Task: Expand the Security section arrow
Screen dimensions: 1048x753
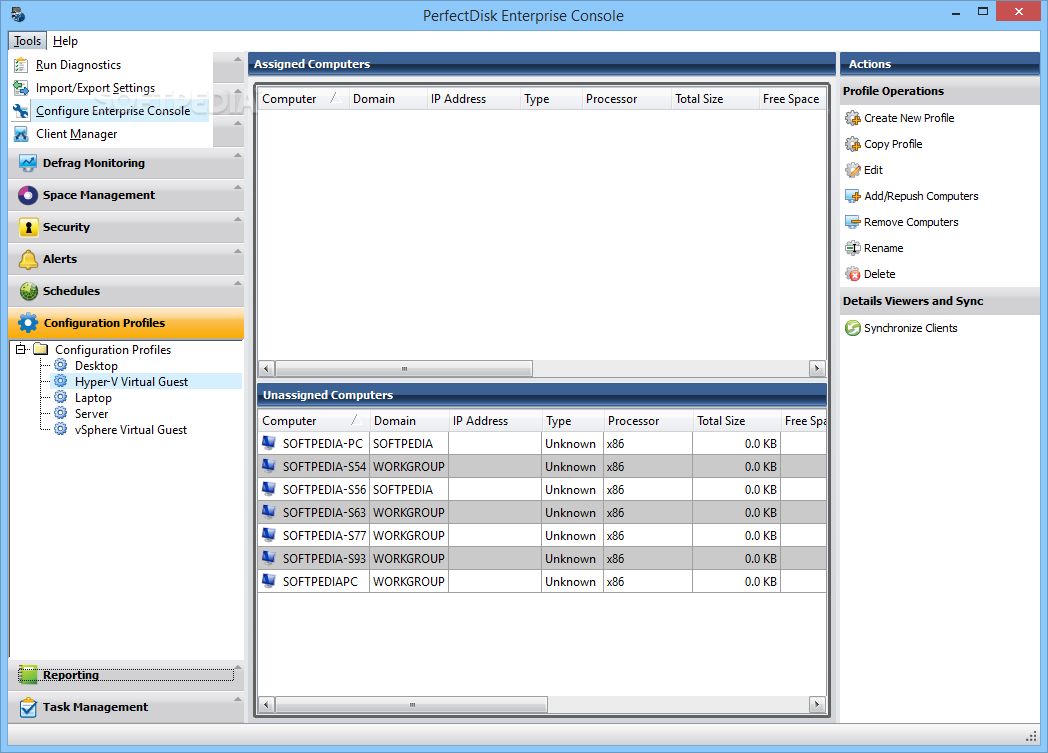Action: point(237,219)
